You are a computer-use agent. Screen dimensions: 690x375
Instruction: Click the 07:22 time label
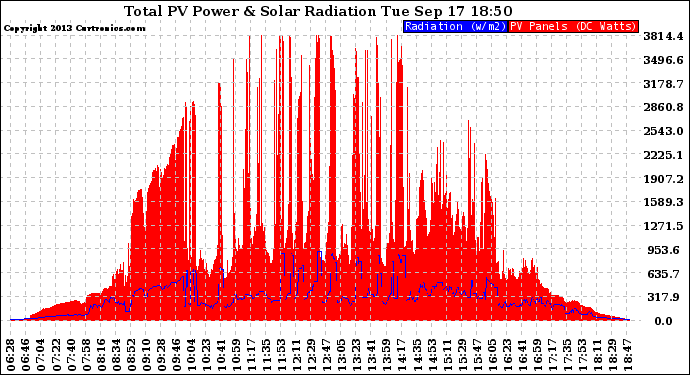[56, 355]
